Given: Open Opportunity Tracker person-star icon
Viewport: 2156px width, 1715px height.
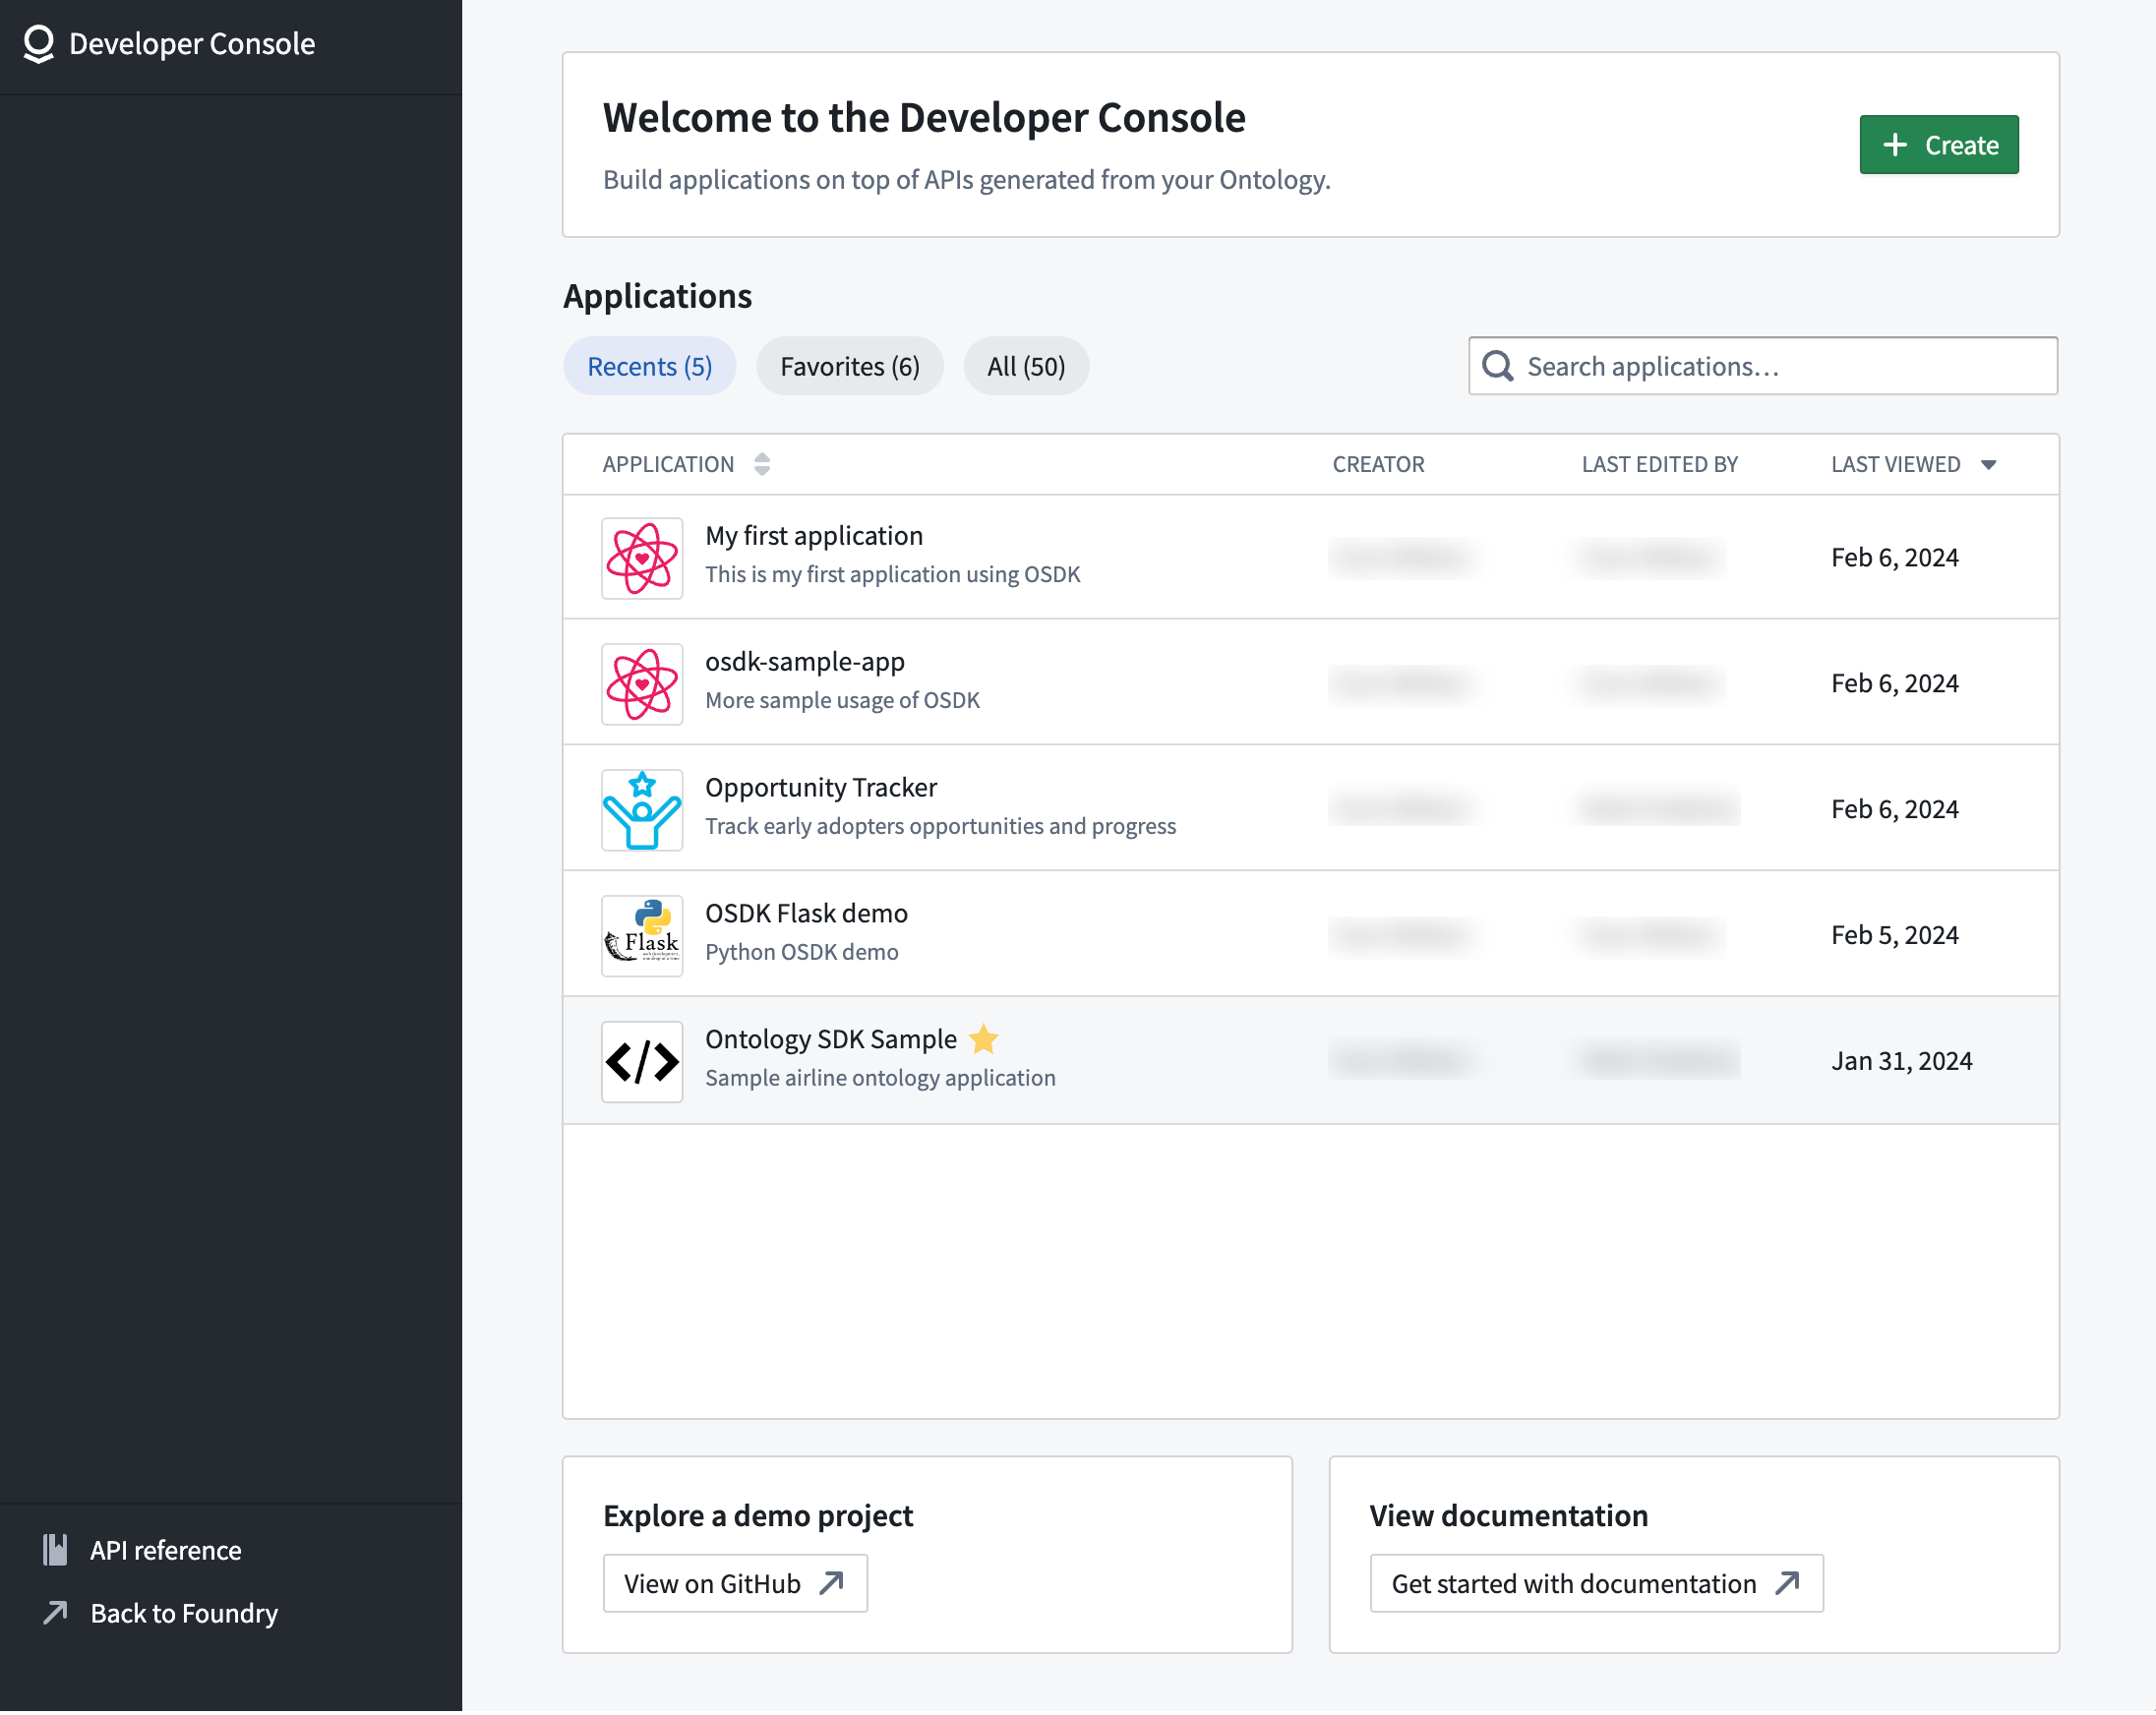Looking at the screenshot, I should (x=642, y=810).
